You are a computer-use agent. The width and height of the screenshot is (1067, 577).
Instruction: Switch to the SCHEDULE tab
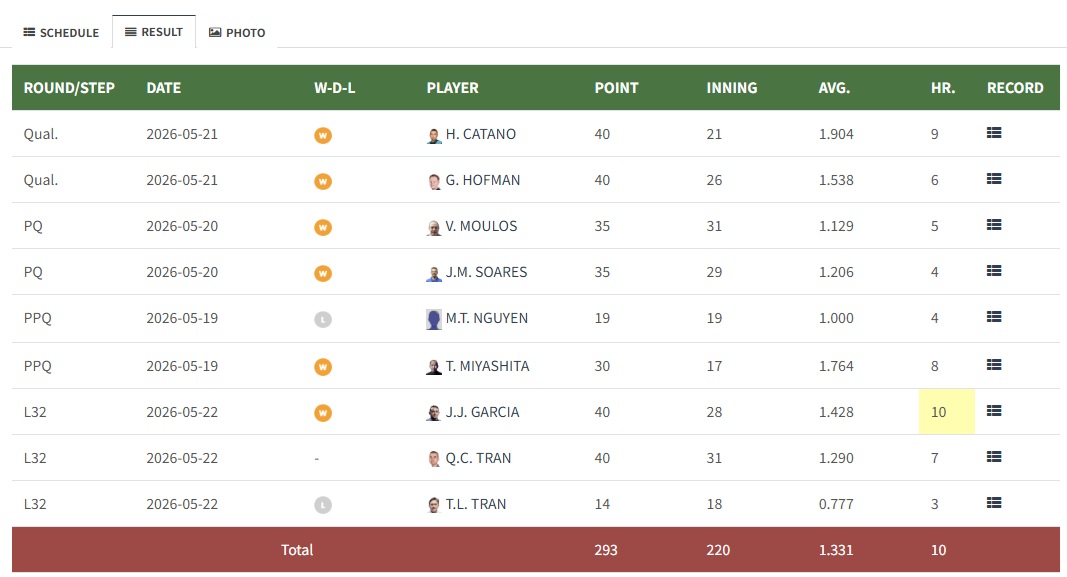[61, 33]
